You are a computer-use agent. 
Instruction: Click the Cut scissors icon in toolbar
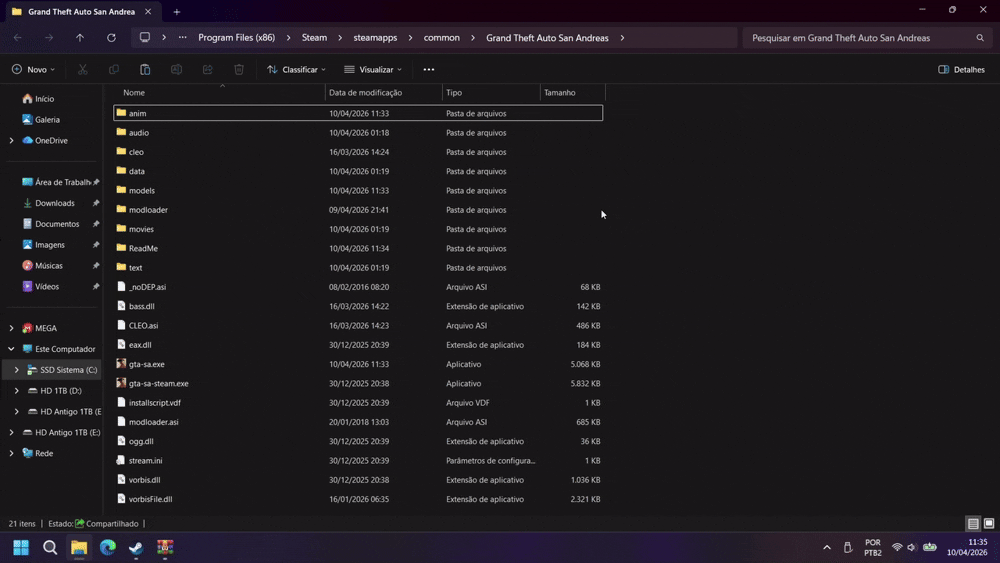click(82, 69)
